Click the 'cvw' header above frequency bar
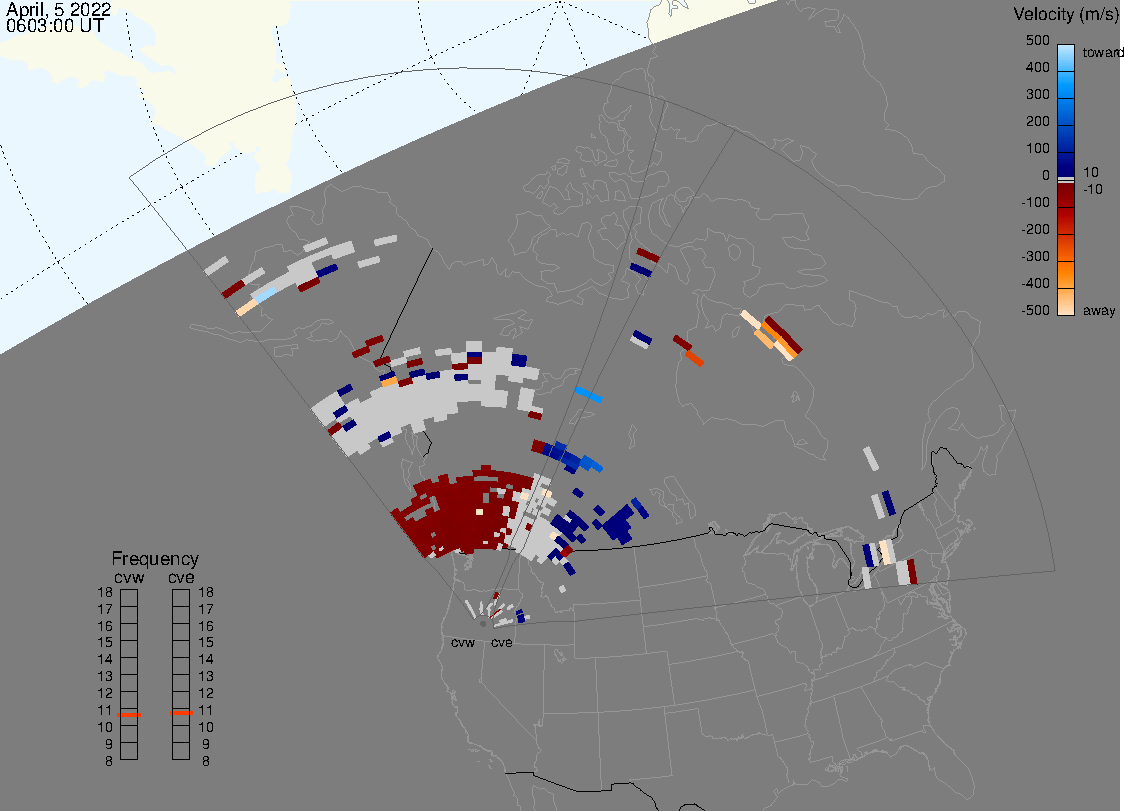 click(129, 578)
